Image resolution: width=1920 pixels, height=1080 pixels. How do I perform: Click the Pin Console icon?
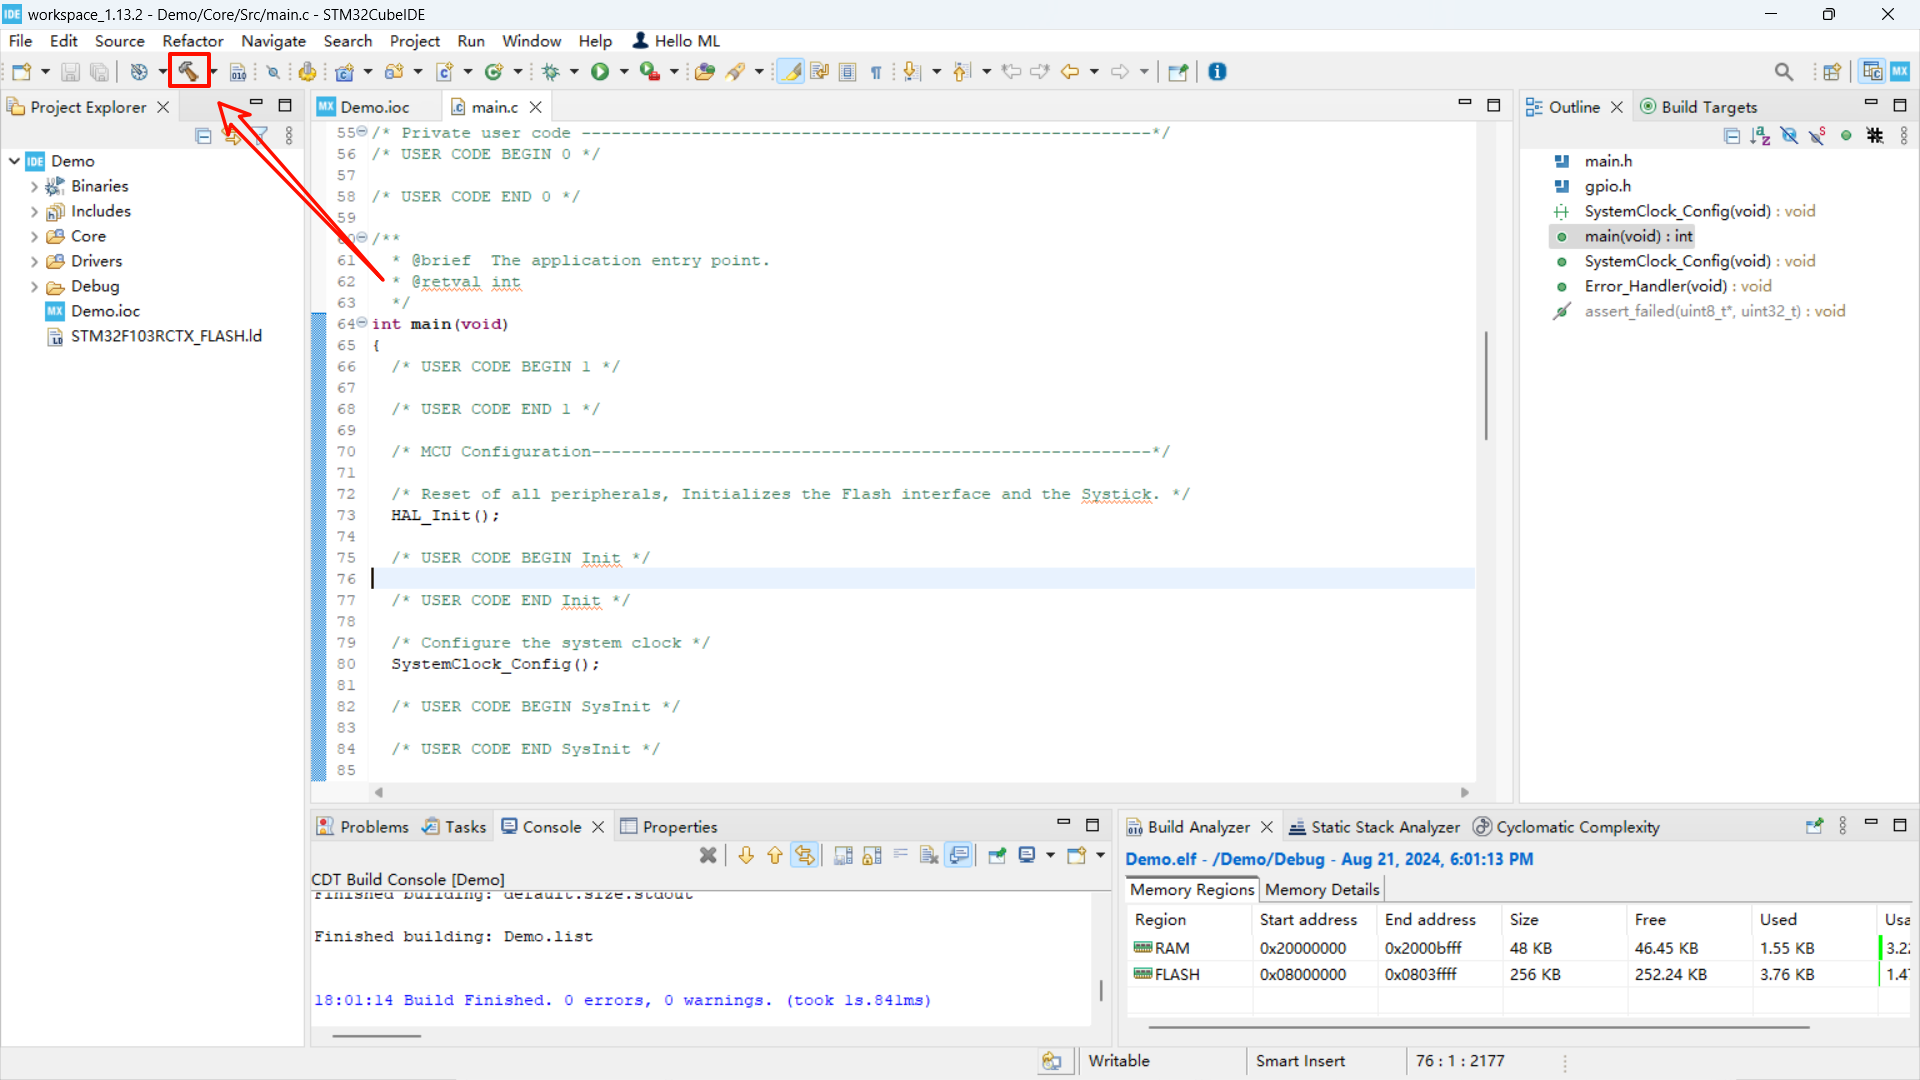pos(997,855)
